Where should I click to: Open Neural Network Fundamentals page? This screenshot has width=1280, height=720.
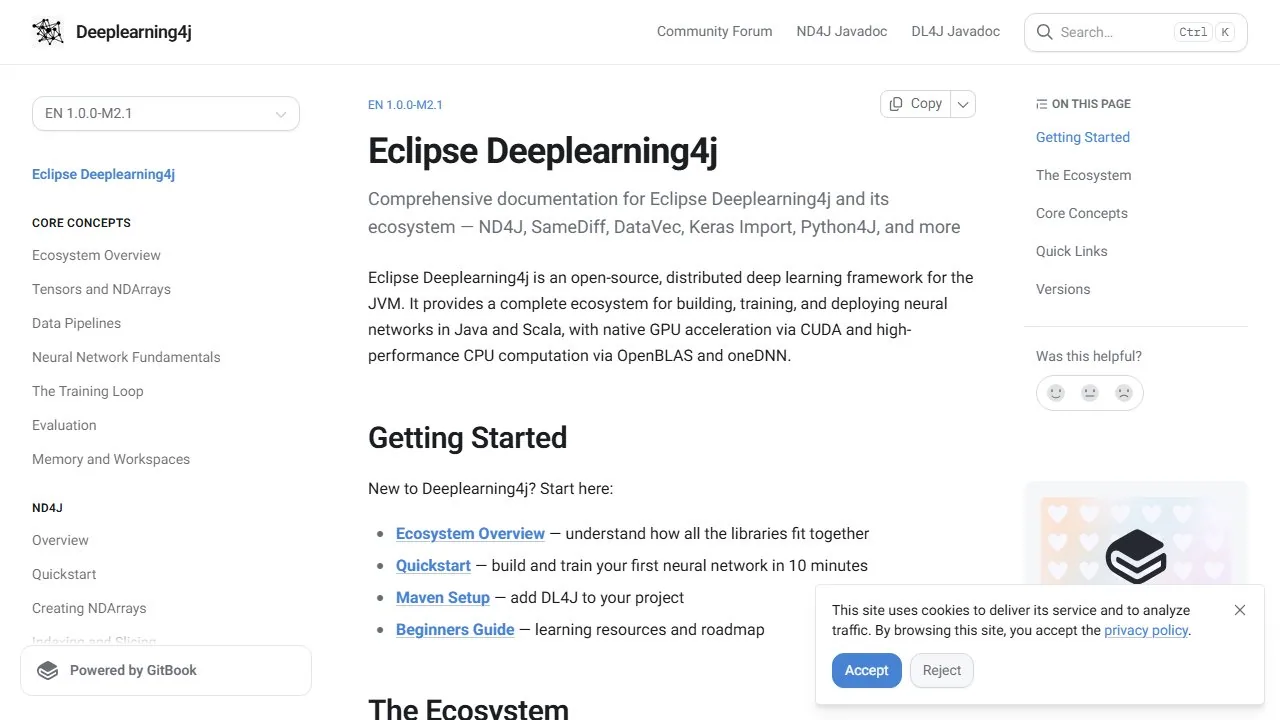point(126,357)
